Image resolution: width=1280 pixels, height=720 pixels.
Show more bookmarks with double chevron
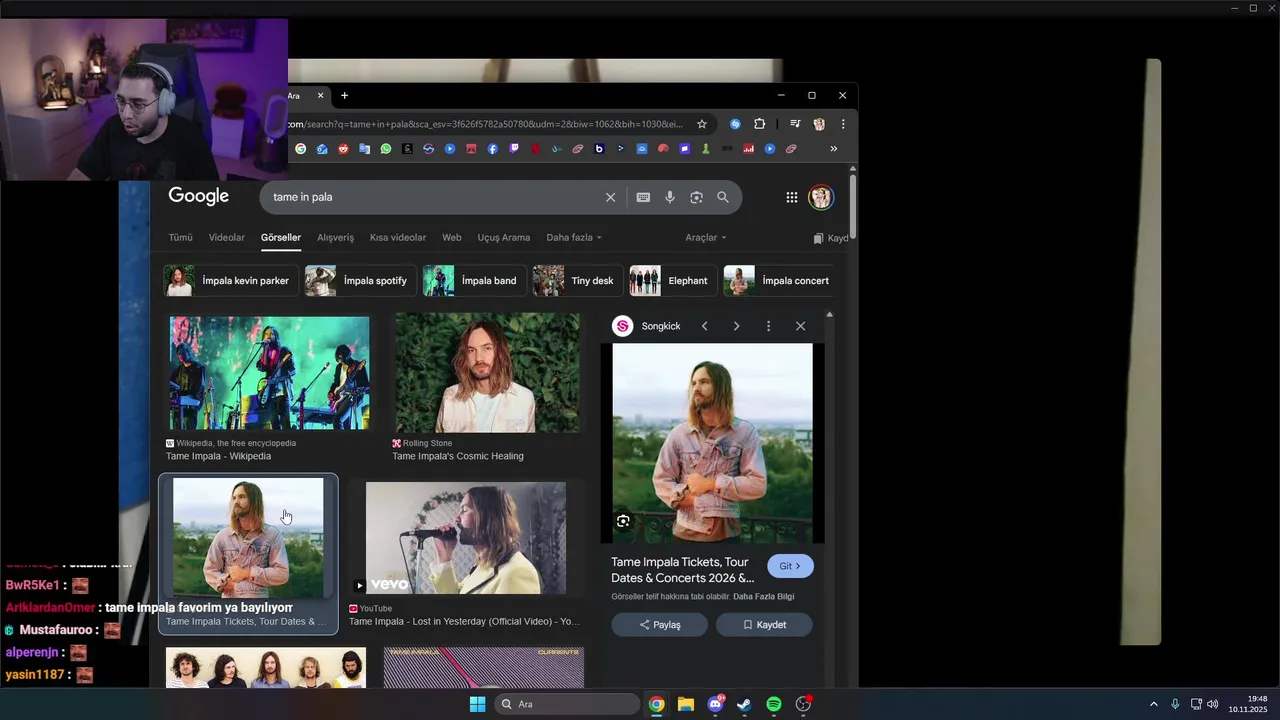click(x=834, y=149)
